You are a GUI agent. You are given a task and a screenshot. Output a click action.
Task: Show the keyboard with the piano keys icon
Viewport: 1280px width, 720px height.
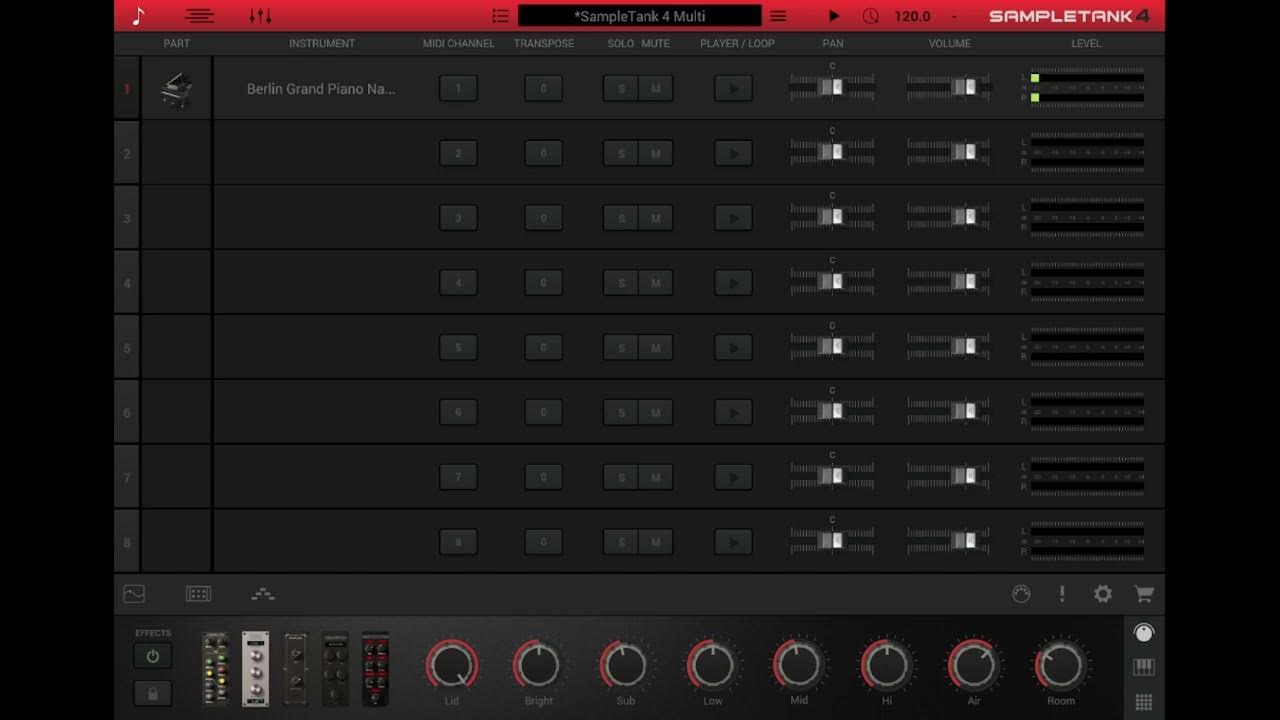[1144, 667]
